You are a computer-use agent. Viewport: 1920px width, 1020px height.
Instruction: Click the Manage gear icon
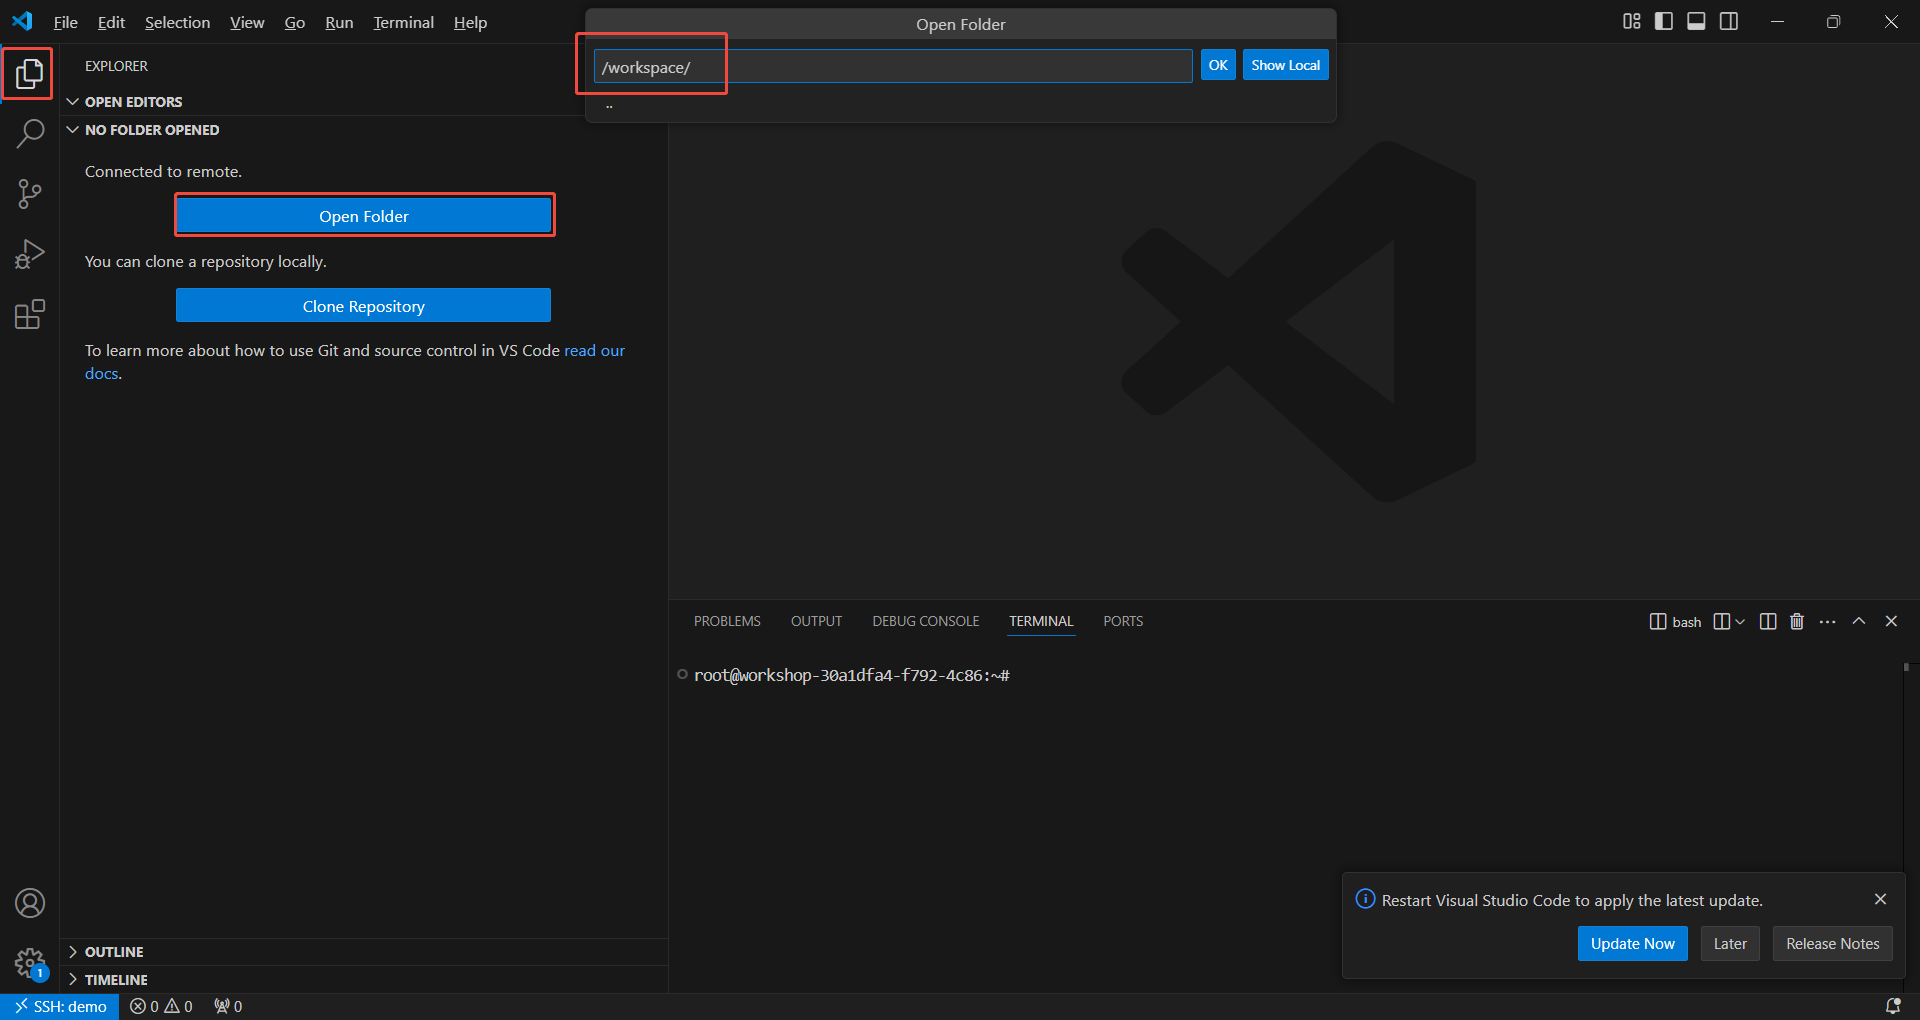(x=30, y=963)
